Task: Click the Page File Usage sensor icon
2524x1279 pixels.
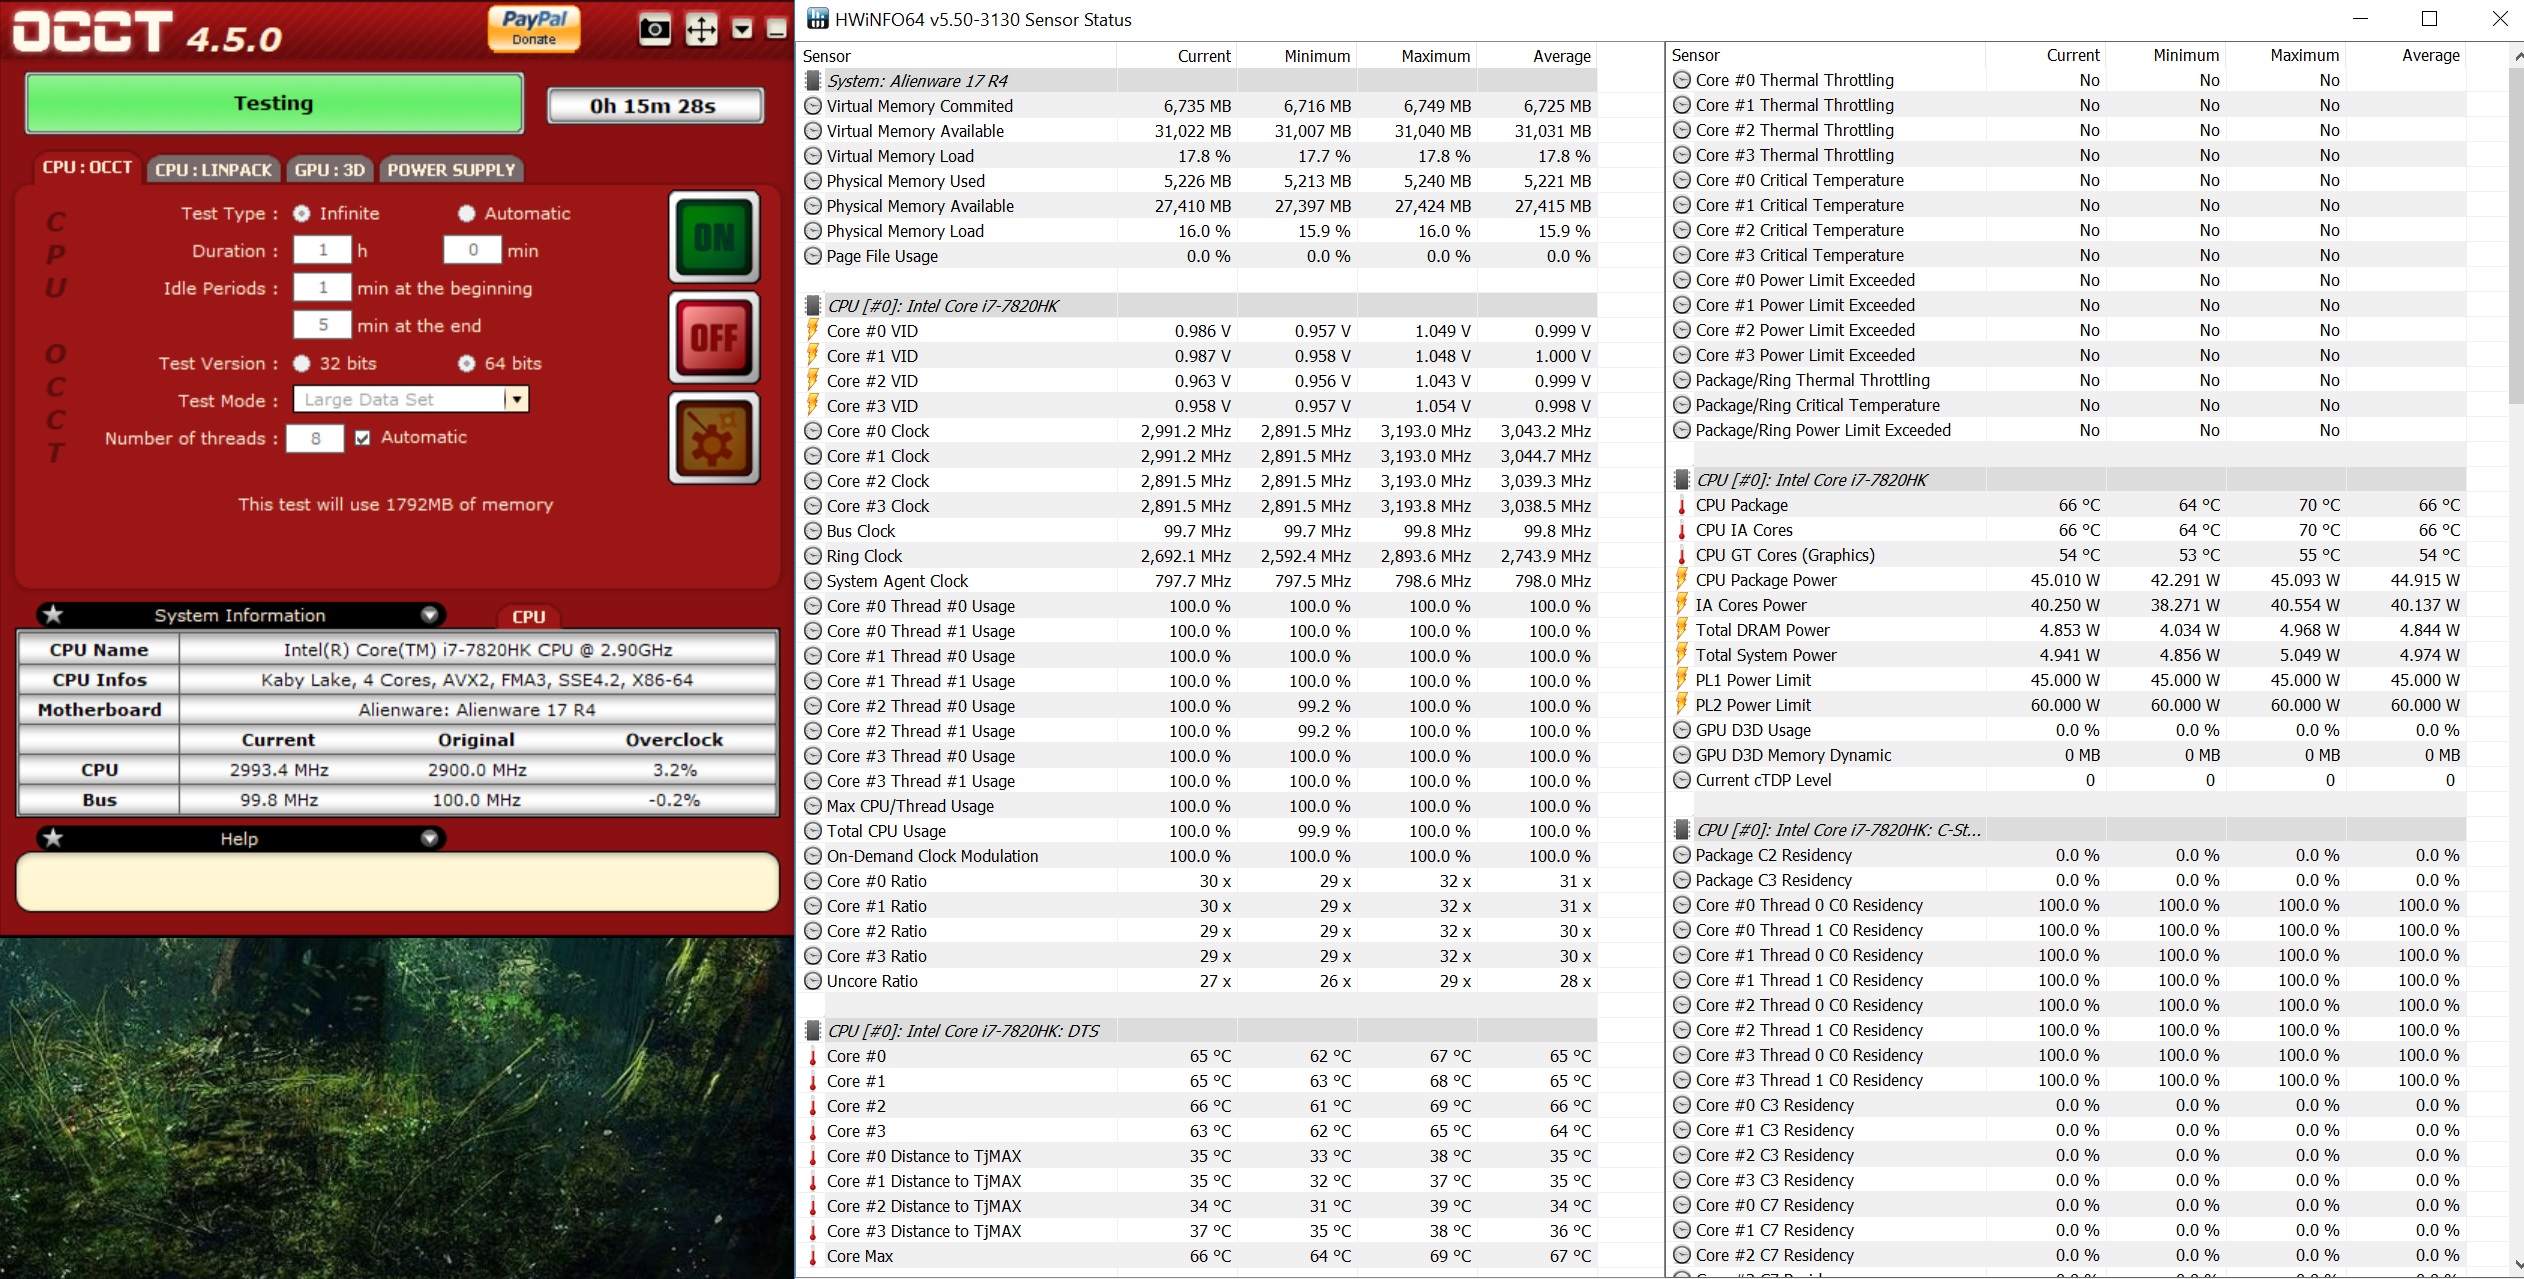Action: pyautogui.click(x=813, y=256)
